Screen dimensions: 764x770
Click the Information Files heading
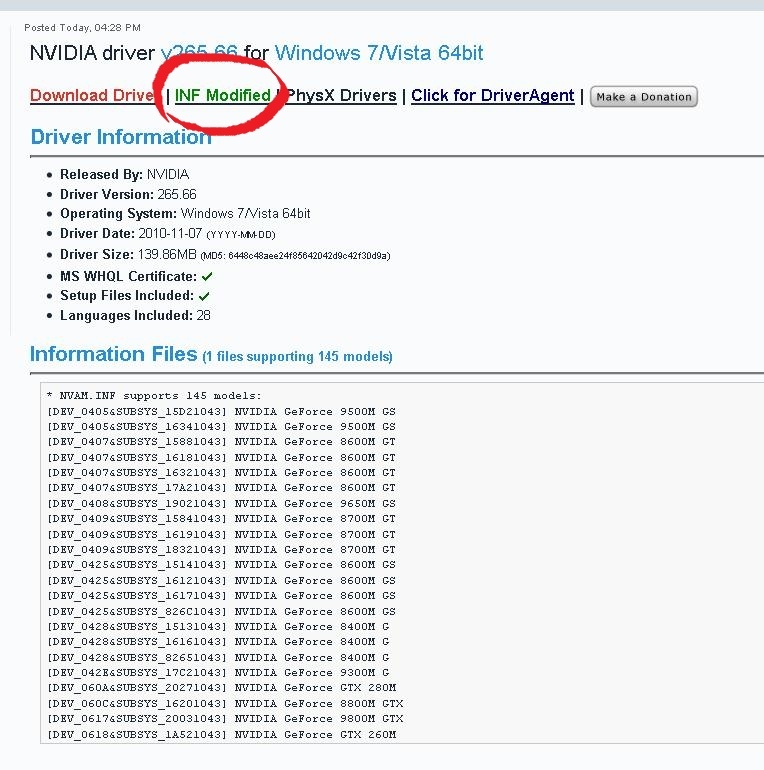(114, 354)
